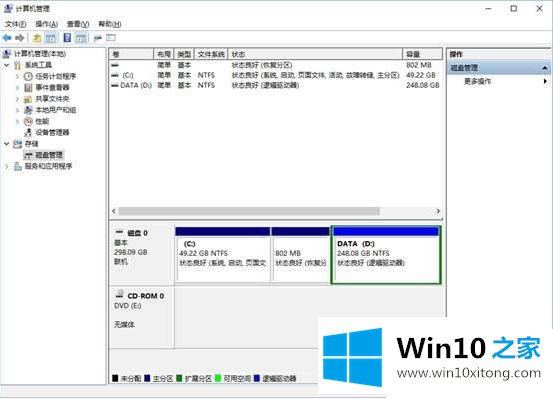Screen dimensions: 553x399
Task: Collapse the 磁盘管理 section in the 操作 pane
Action: pyautogui.click(x=545, y=67)
